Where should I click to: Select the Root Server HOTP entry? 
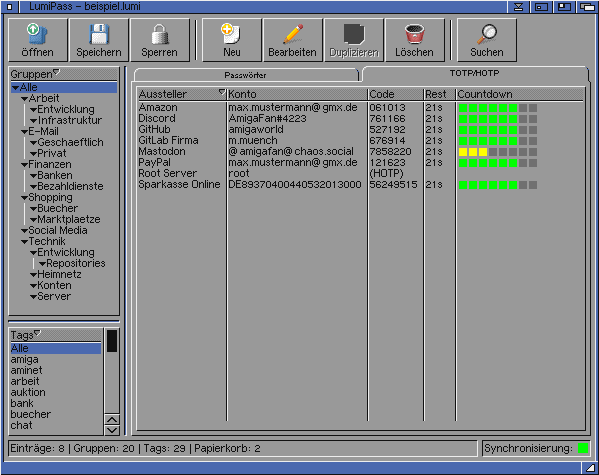pos(361,173)
